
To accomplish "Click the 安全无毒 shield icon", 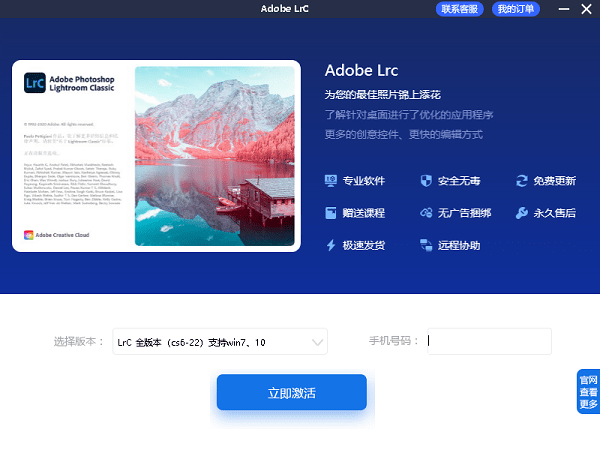I will click(x=426, y=181).
